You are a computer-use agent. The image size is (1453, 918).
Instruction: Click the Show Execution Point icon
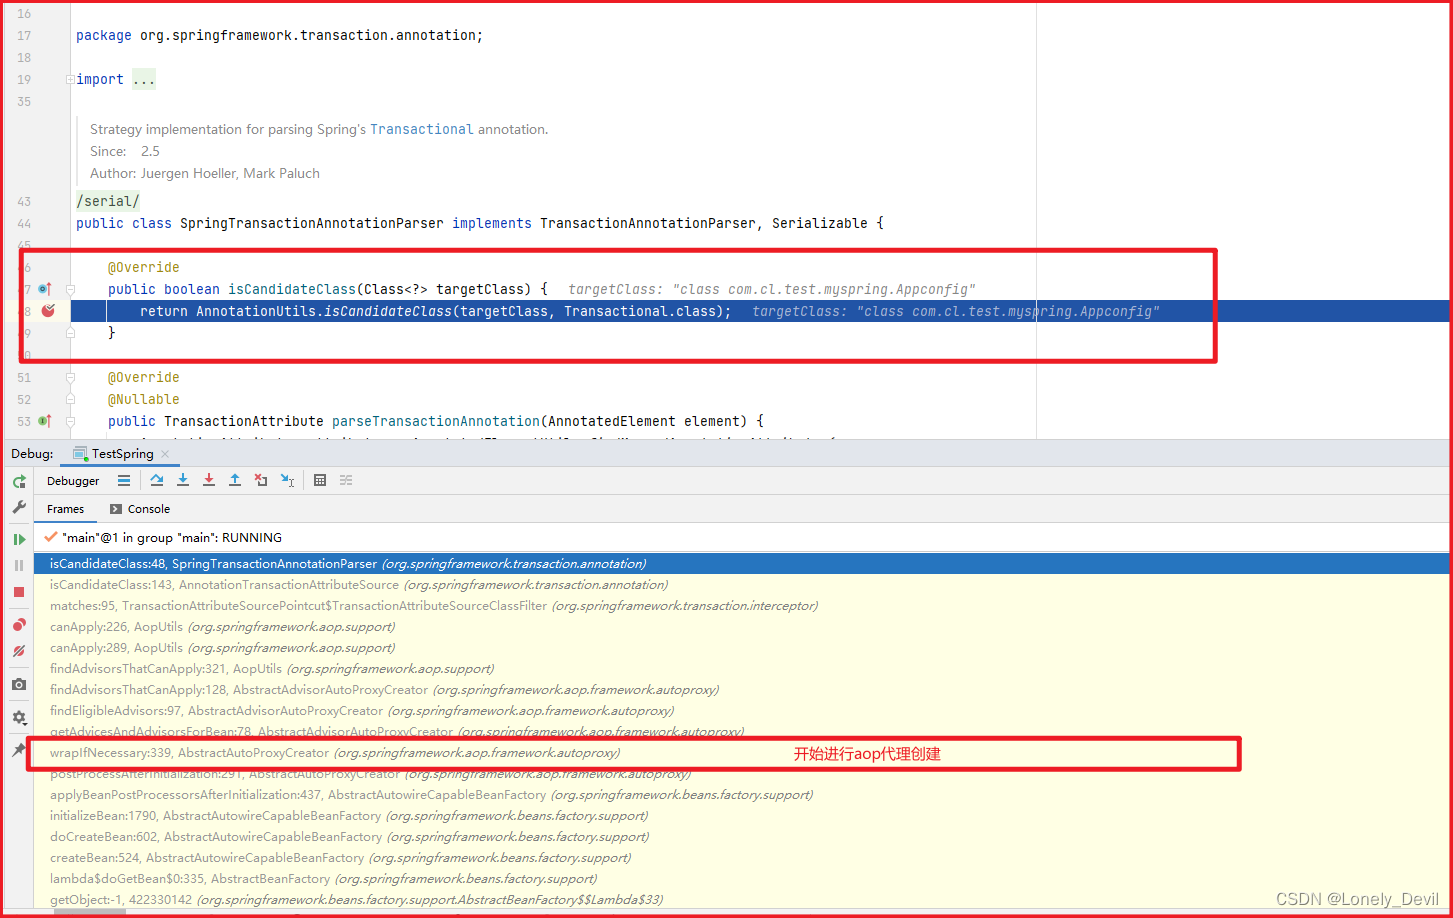click(124, 481)
